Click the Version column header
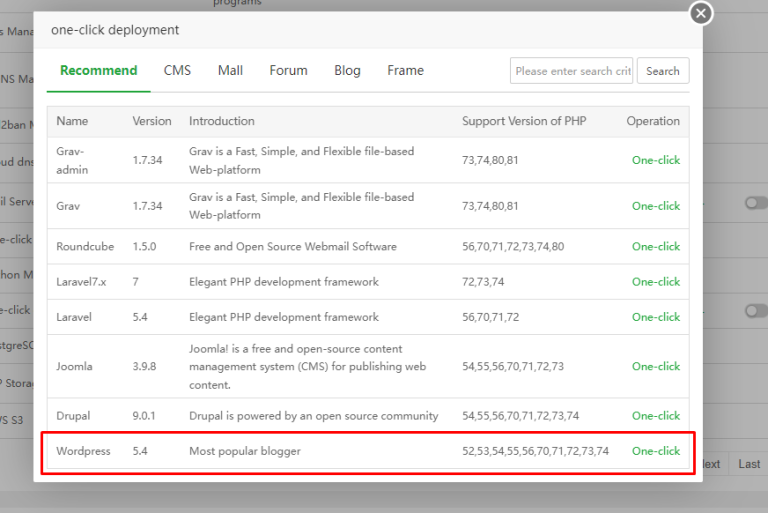Screen dimensions: 768x513 [x=152, y=121]
